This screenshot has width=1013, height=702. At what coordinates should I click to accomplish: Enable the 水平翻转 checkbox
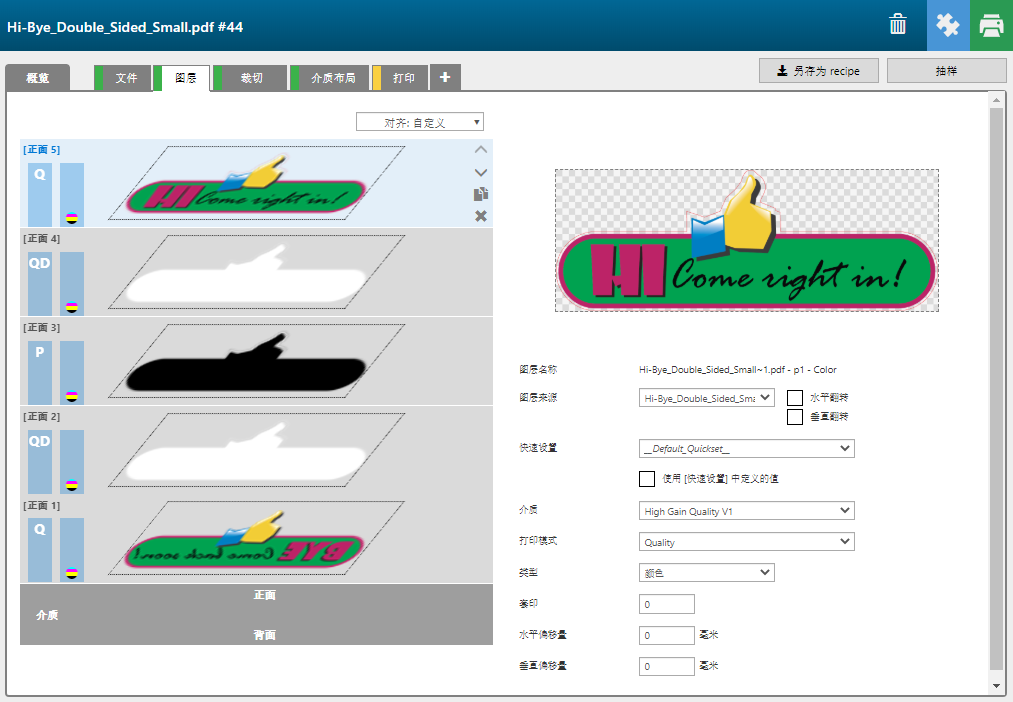click(x=795, y=398)
